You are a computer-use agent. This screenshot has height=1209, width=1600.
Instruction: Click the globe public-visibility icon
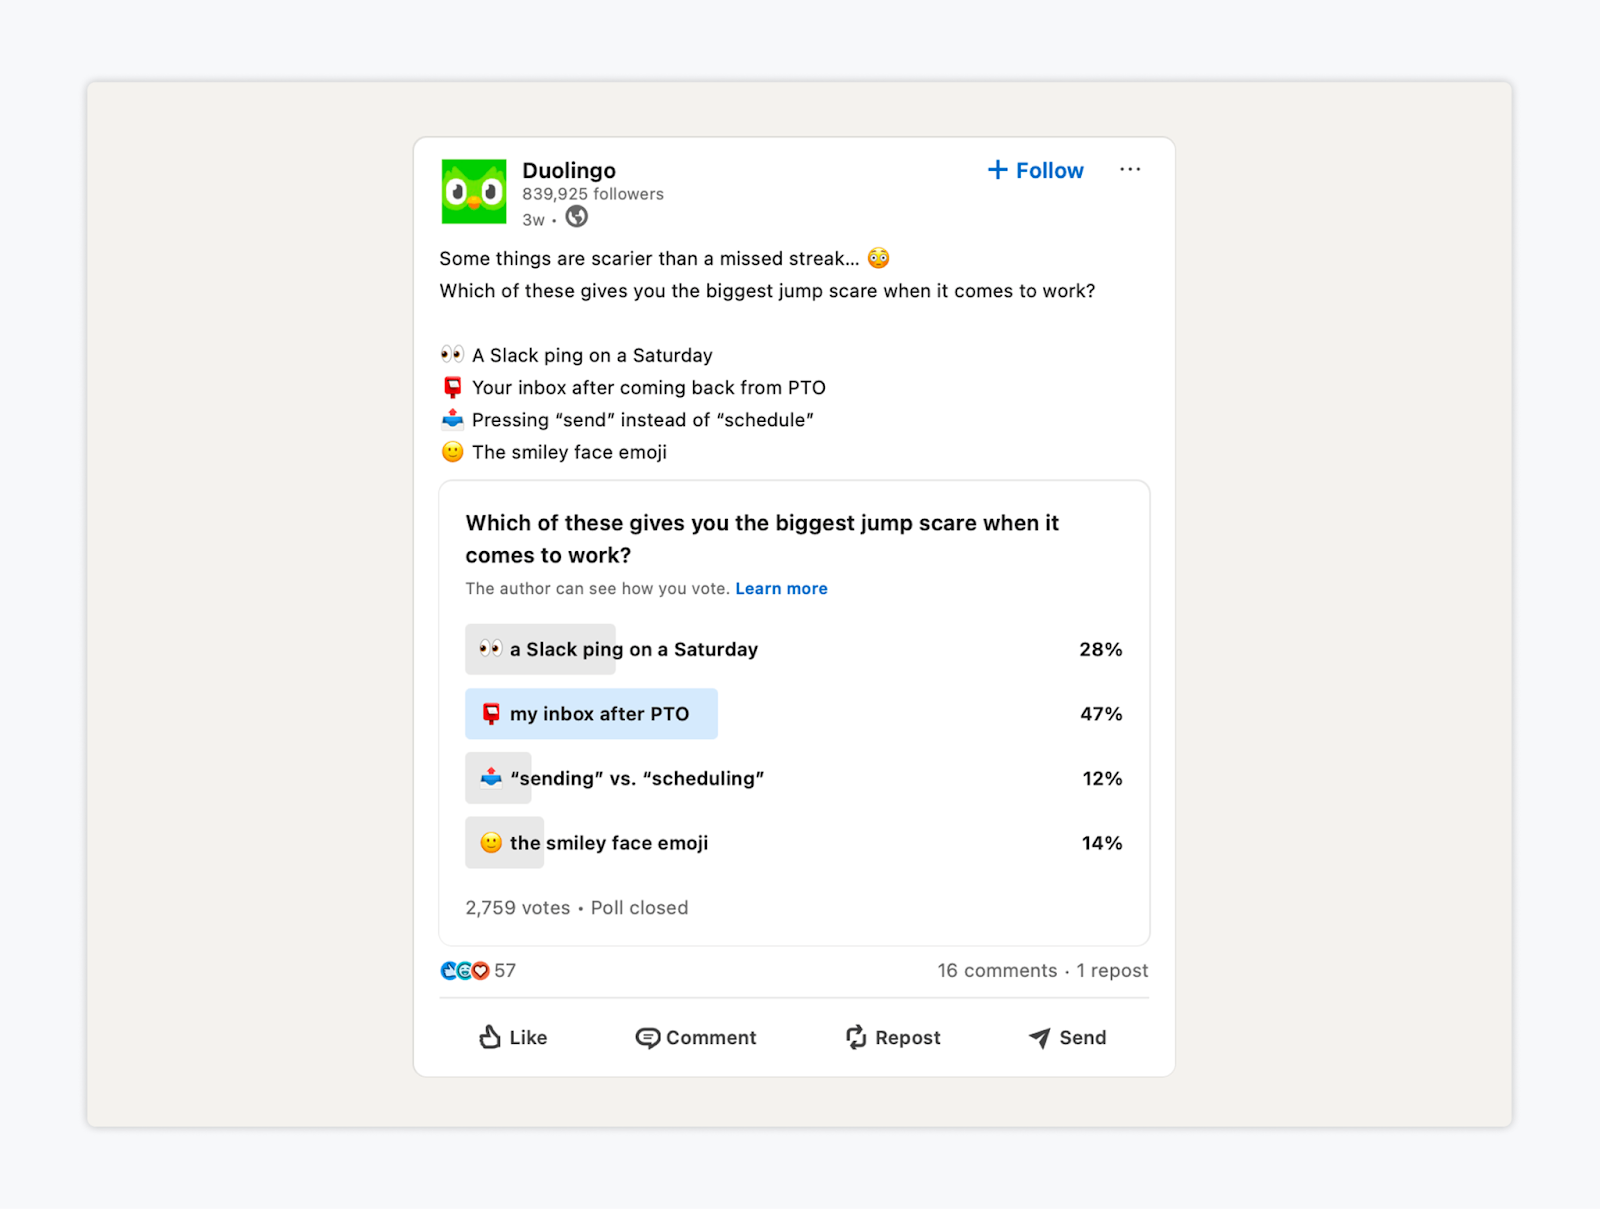(x=576, y=217)
